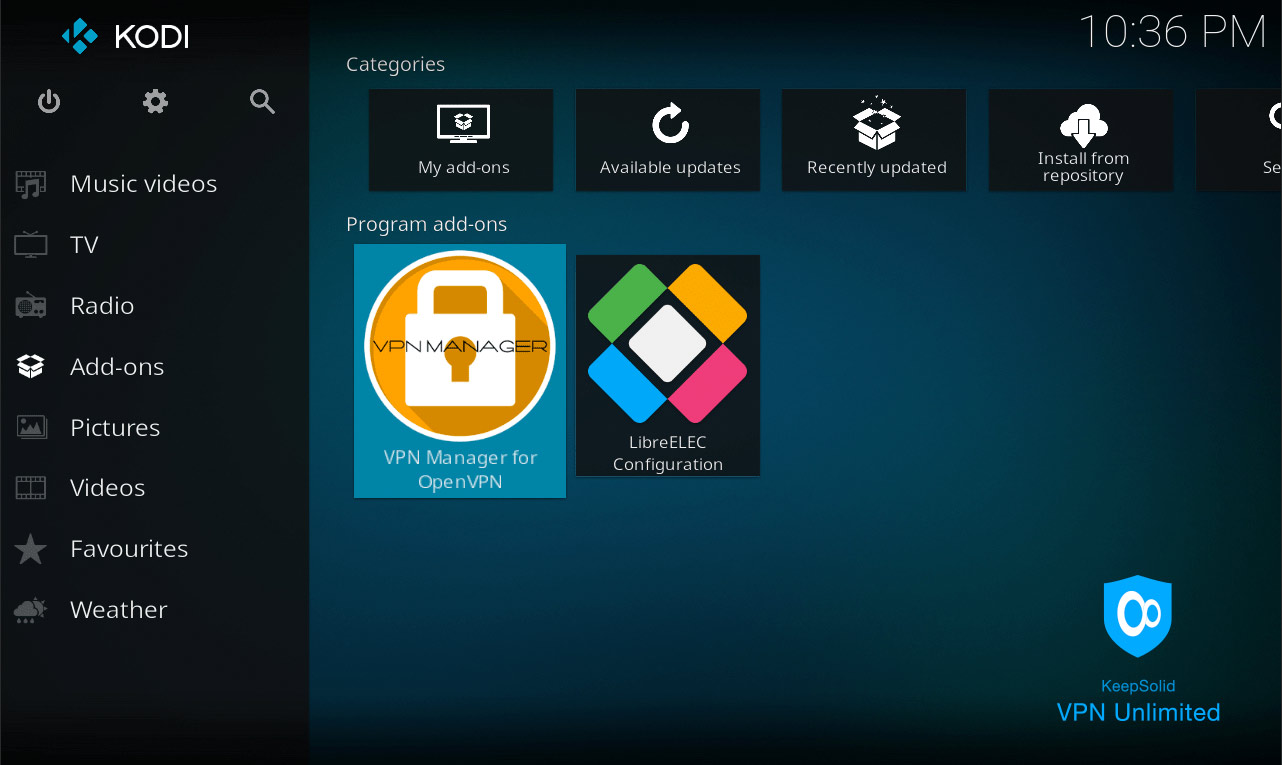Open Install from repository tile
Image resolution: width=1282 pixels, height=765 pixels.
[1081, 140]
